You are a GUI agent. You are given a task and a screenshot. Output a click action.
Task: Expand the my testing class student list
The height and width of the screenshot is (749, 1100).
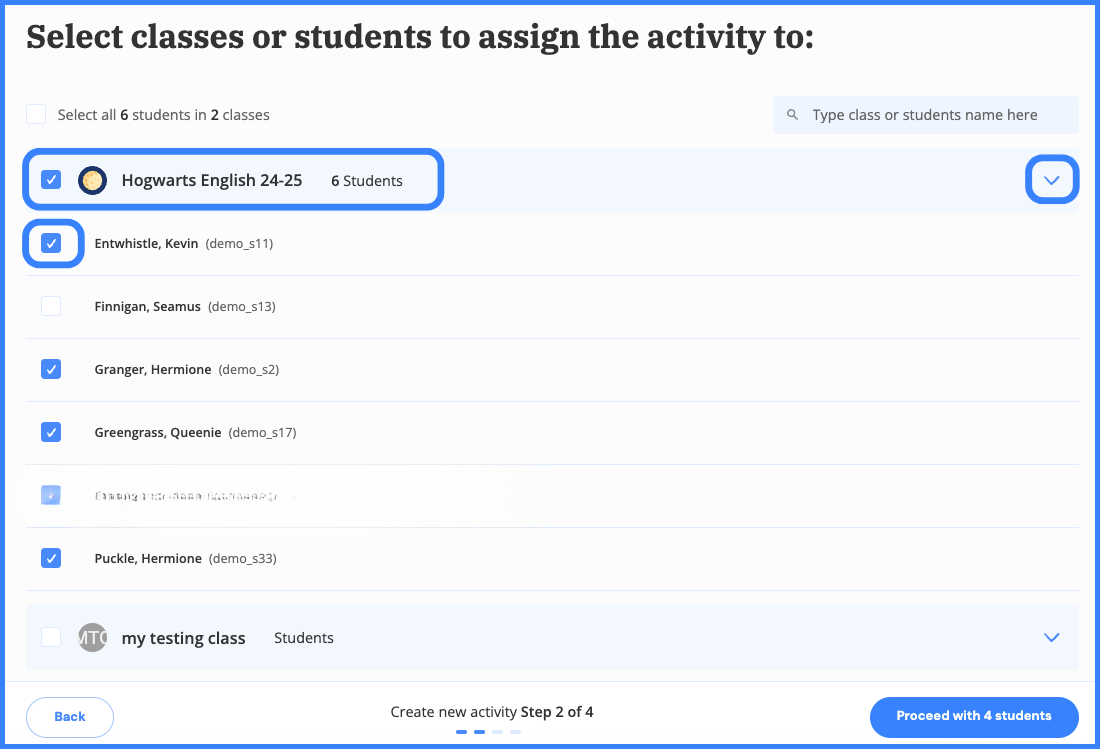click(1051, 637)
